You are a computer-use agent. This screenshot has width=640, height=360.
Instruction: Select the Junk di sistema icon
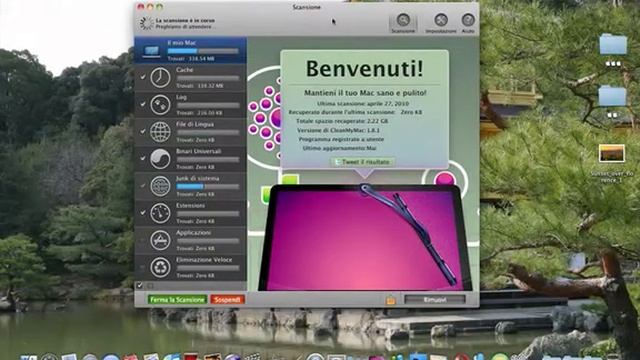(x=160, y=186)
